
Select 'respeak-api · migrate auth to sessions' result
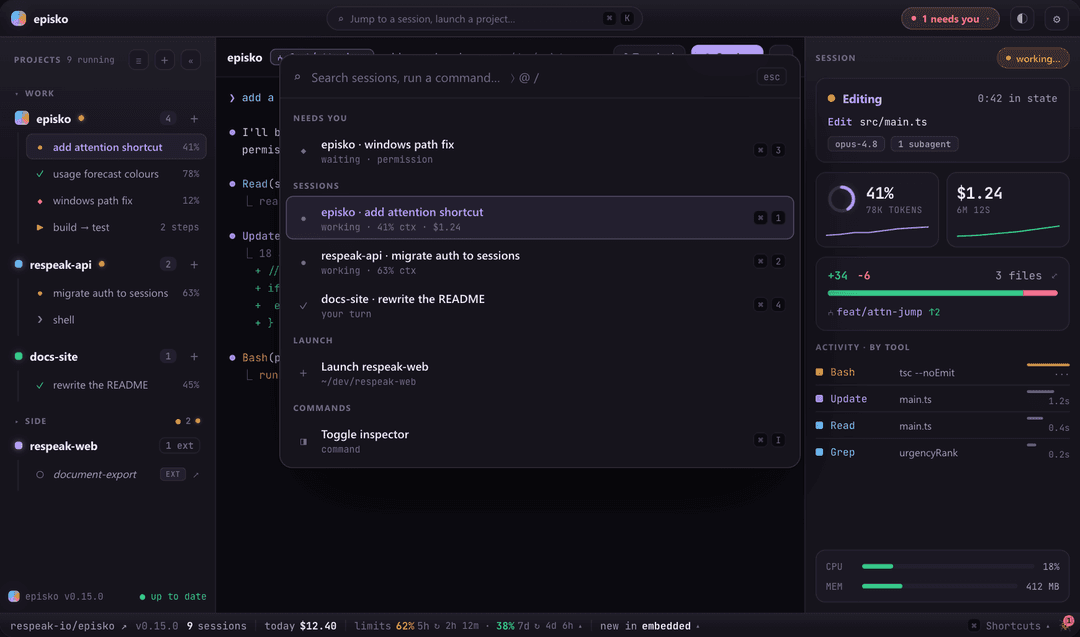(x=539, y=262)
